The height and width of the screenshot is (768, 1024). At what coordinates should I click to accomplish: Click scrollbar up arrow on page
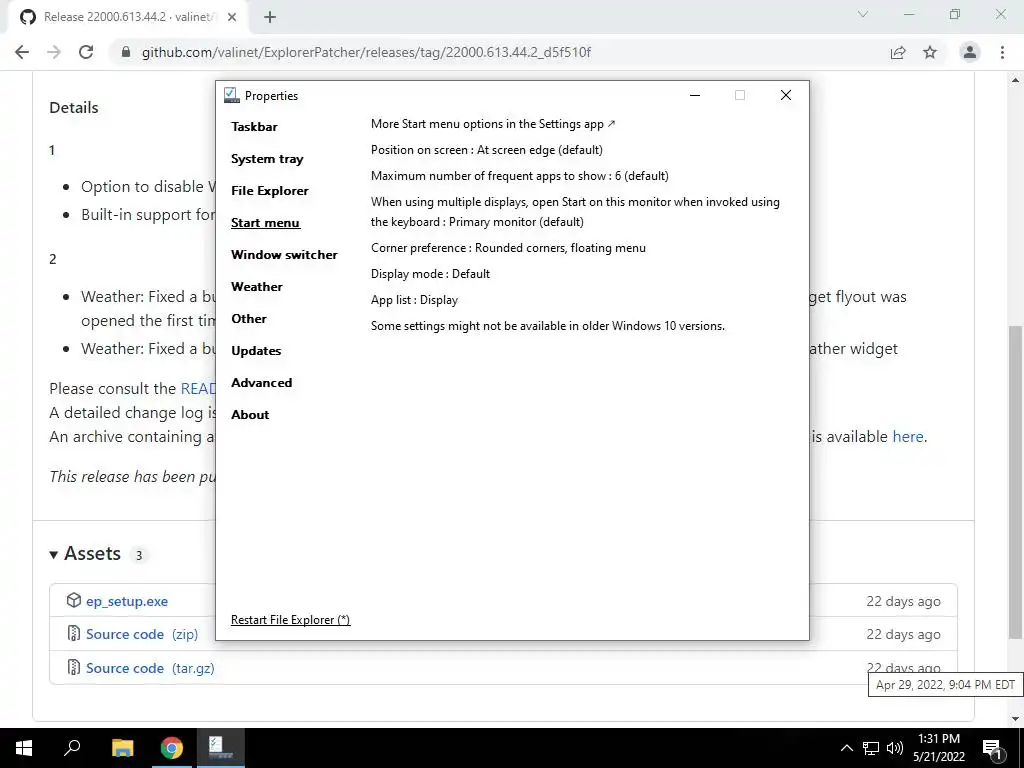[1015, 80]
